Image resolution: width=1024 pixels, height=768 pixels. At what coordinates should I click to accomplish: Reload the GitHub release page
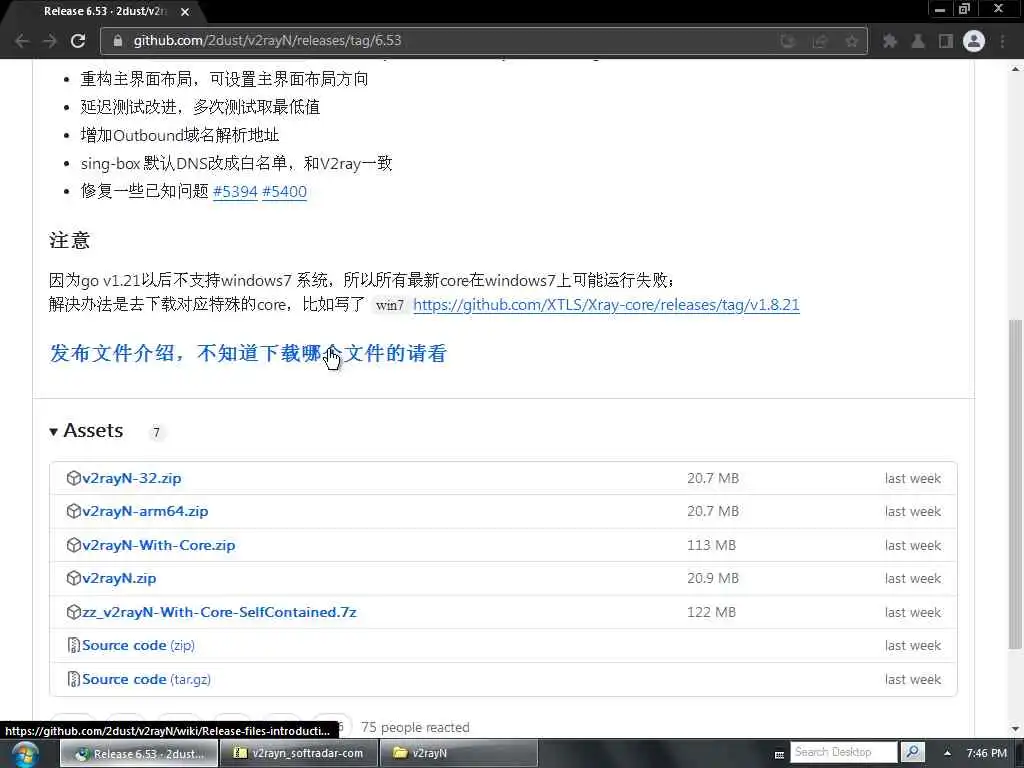coord(78,41)
